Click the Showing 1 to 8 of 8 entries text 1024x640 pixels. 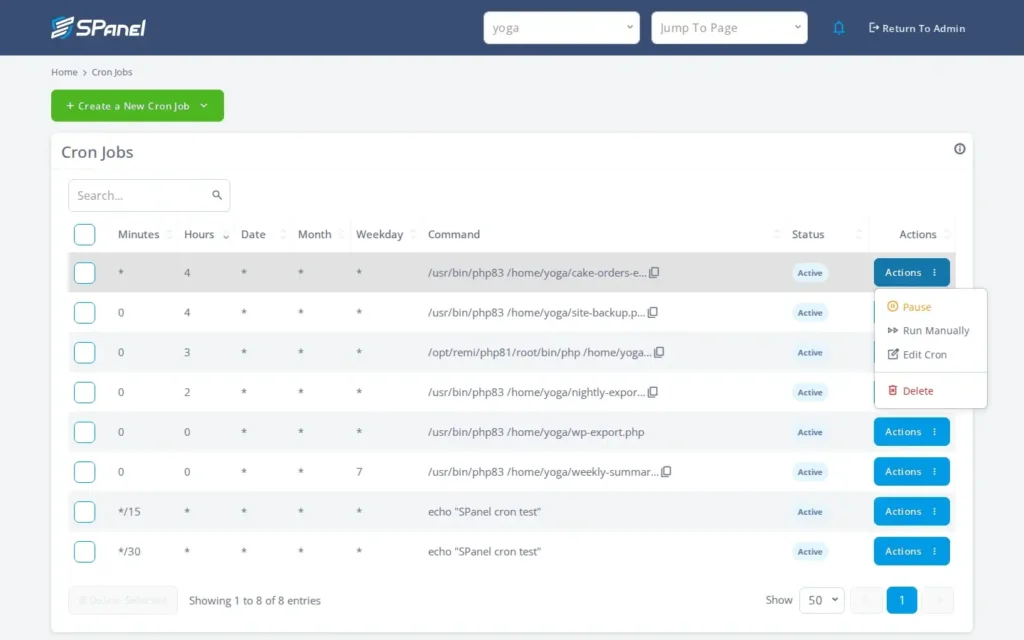pyautogui.click(x=255, y=600)
